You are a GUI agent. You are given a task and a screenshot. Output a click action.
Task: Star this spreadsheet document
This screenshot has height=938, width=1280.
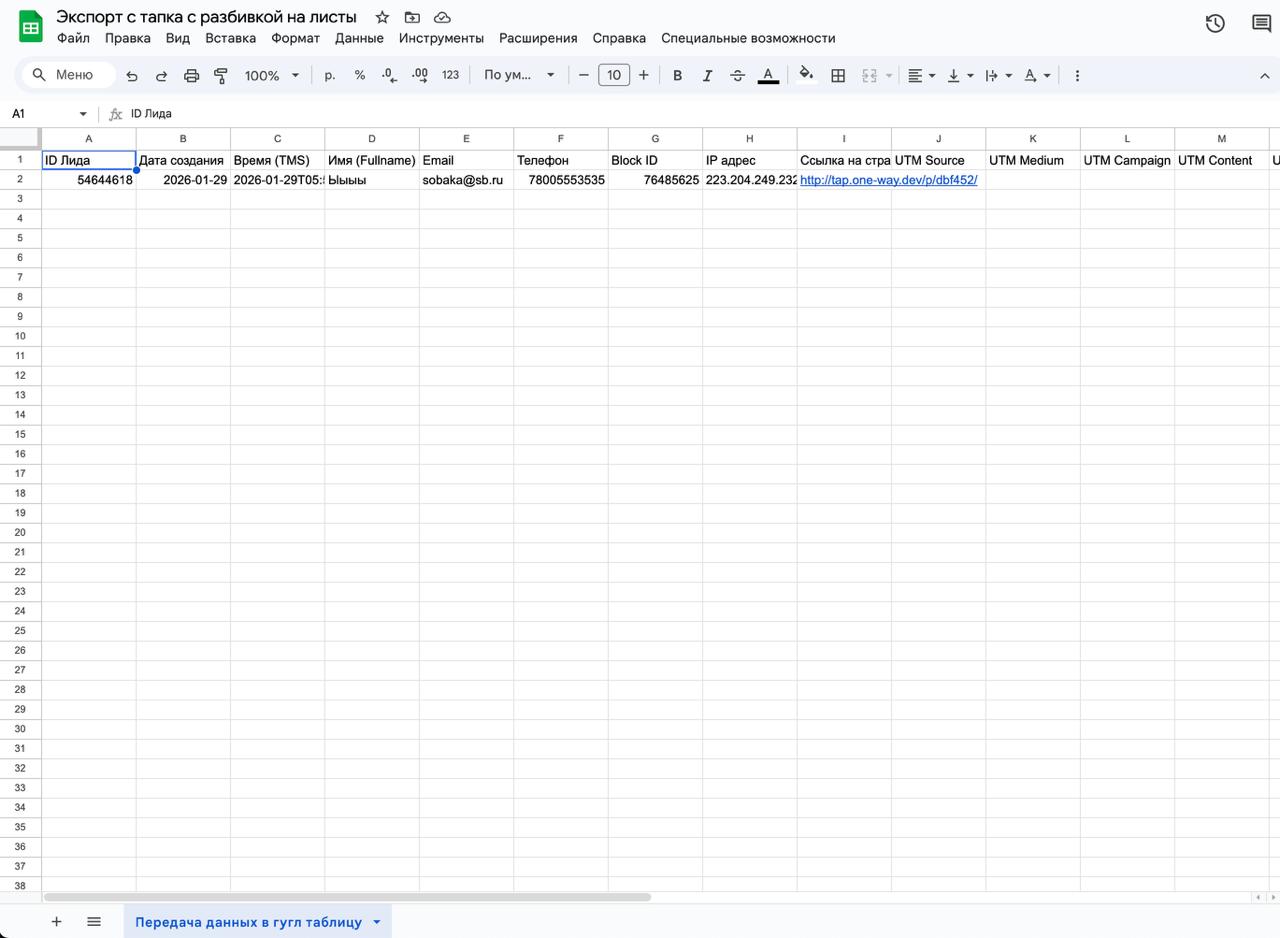tap(382, 17)
